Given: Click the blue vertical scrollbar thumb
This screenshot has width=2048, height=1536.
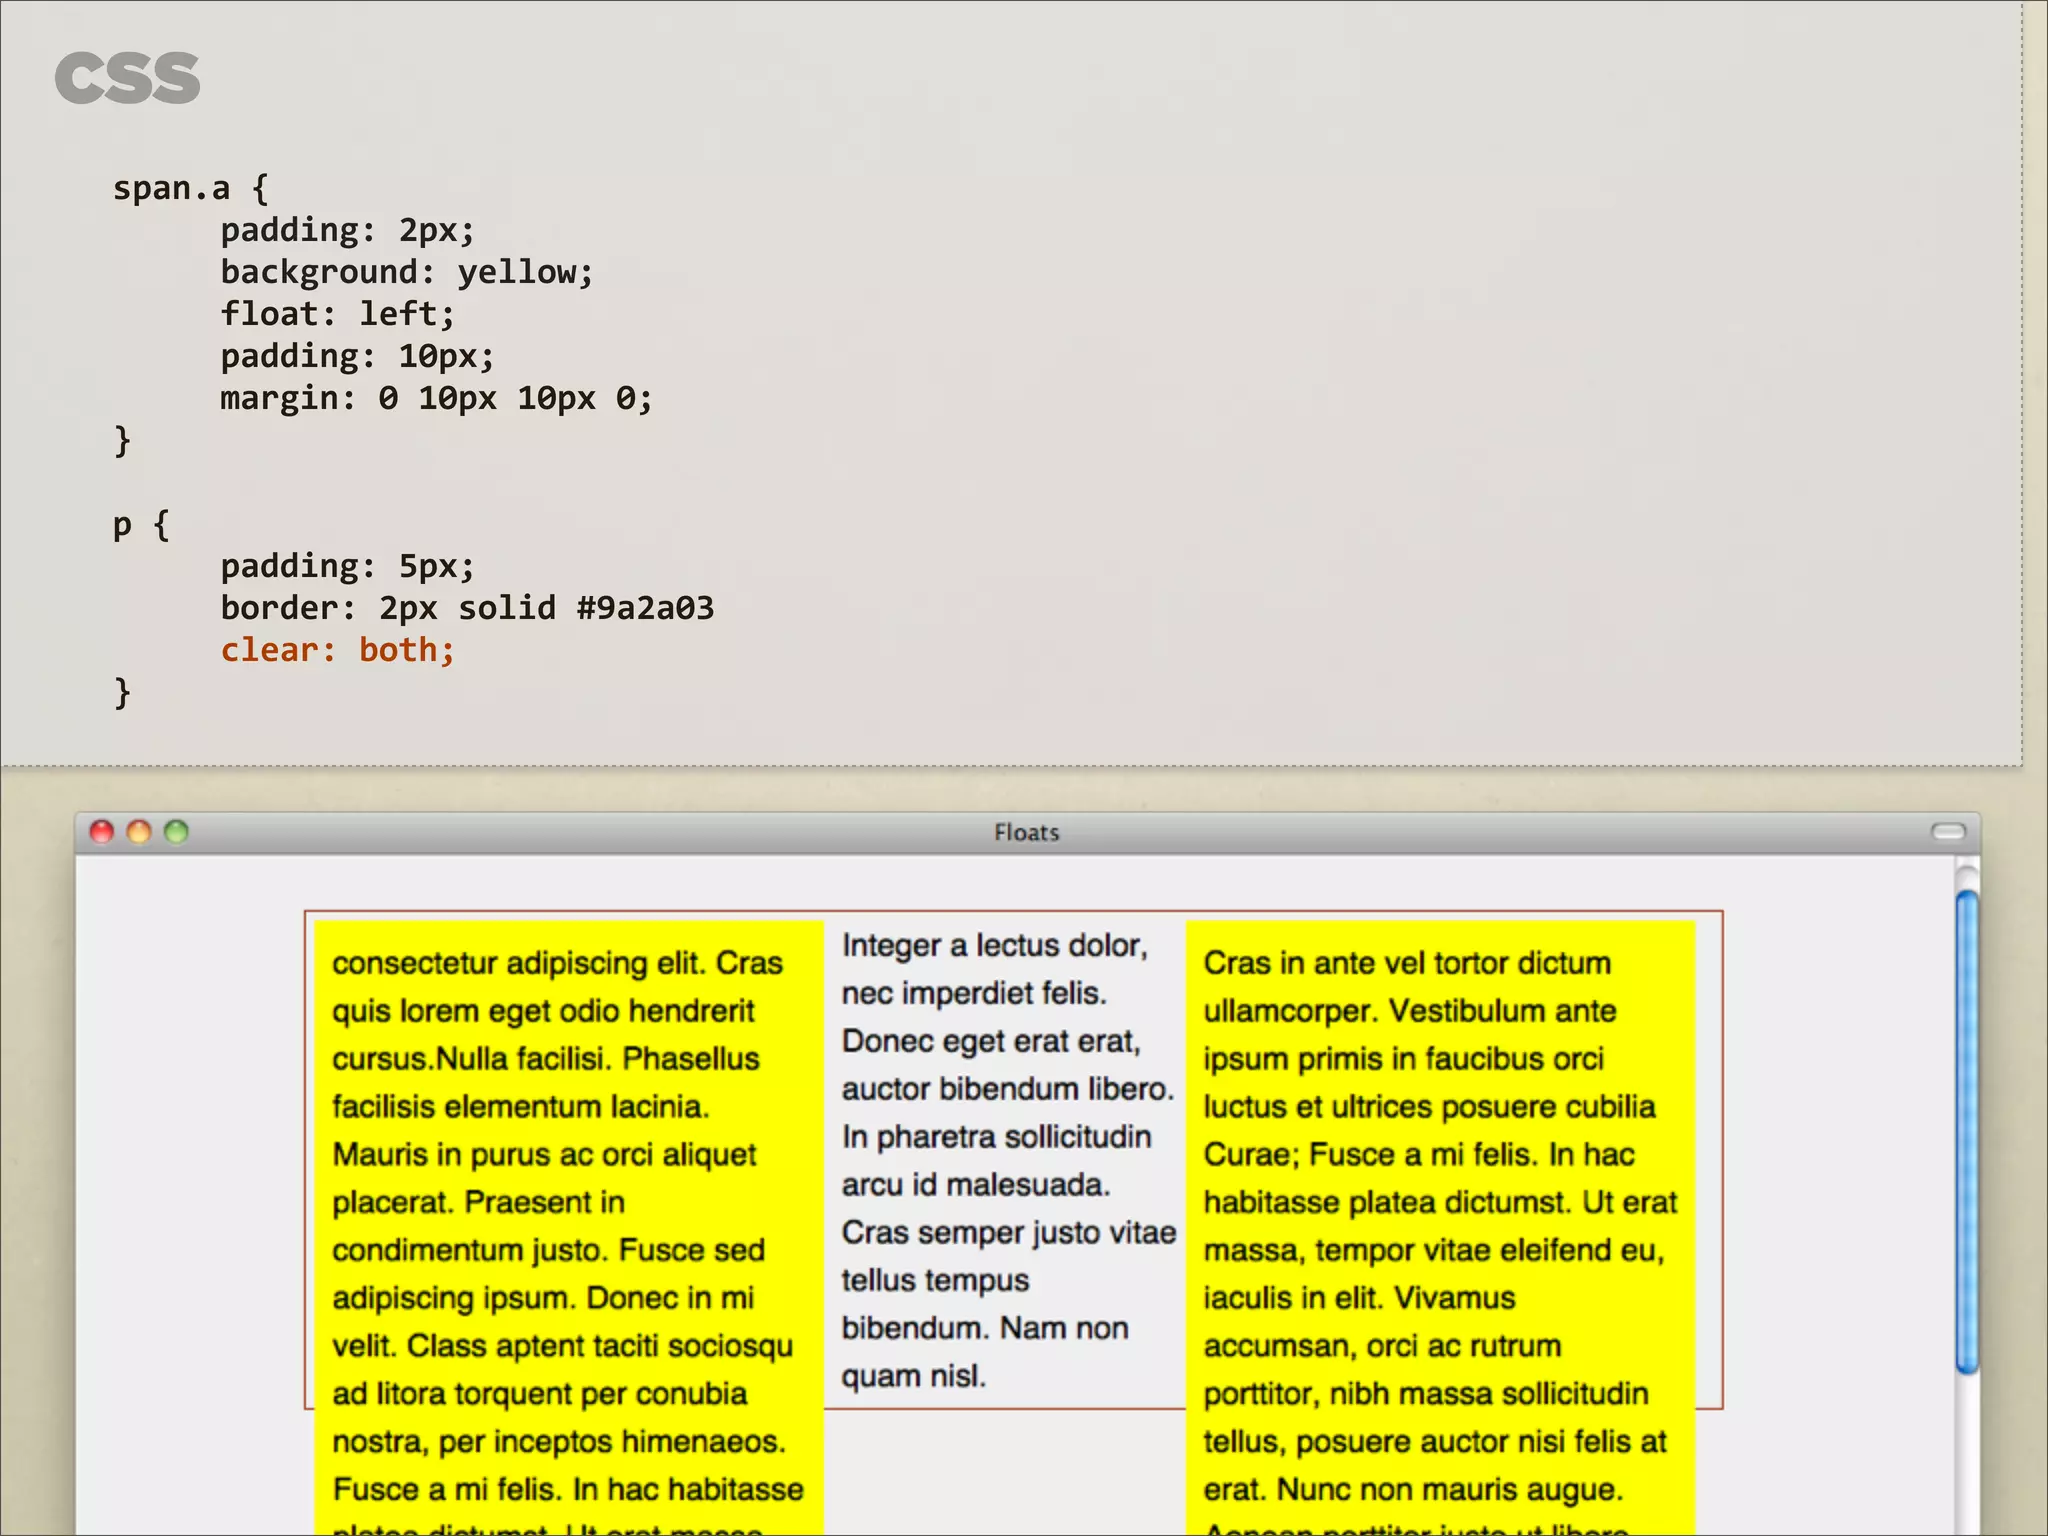Looking at the screenshot, I should point(1967,1131).
